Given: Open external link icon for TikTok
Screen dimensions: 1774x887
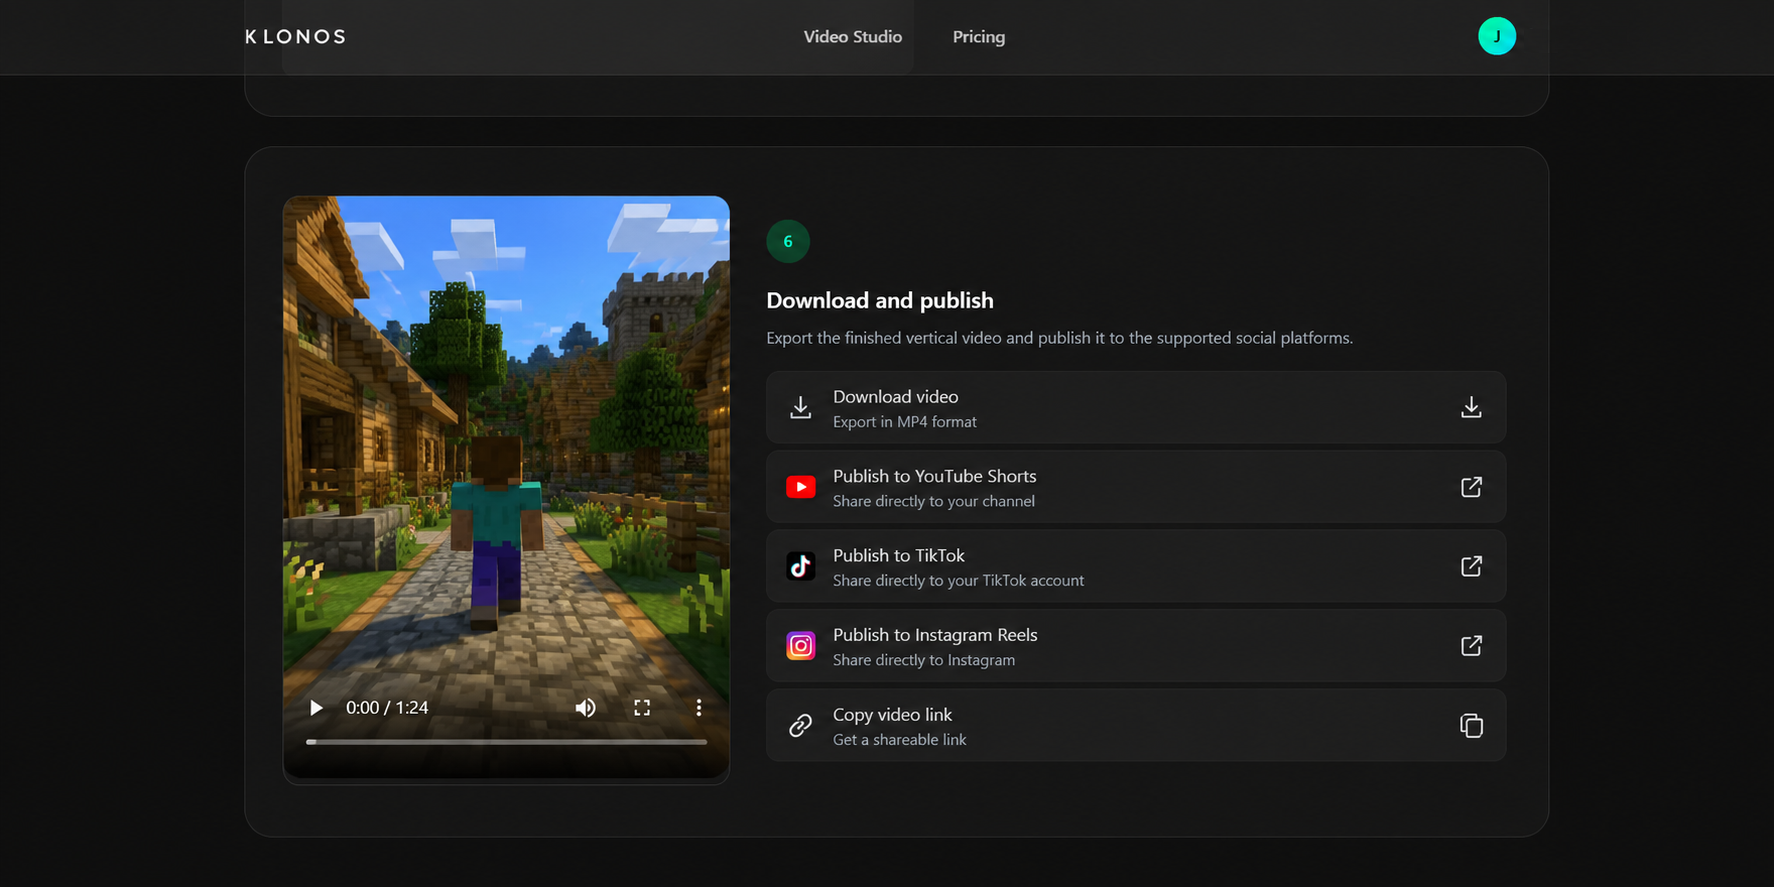Looking at the screenshot, I should 1471,566.
